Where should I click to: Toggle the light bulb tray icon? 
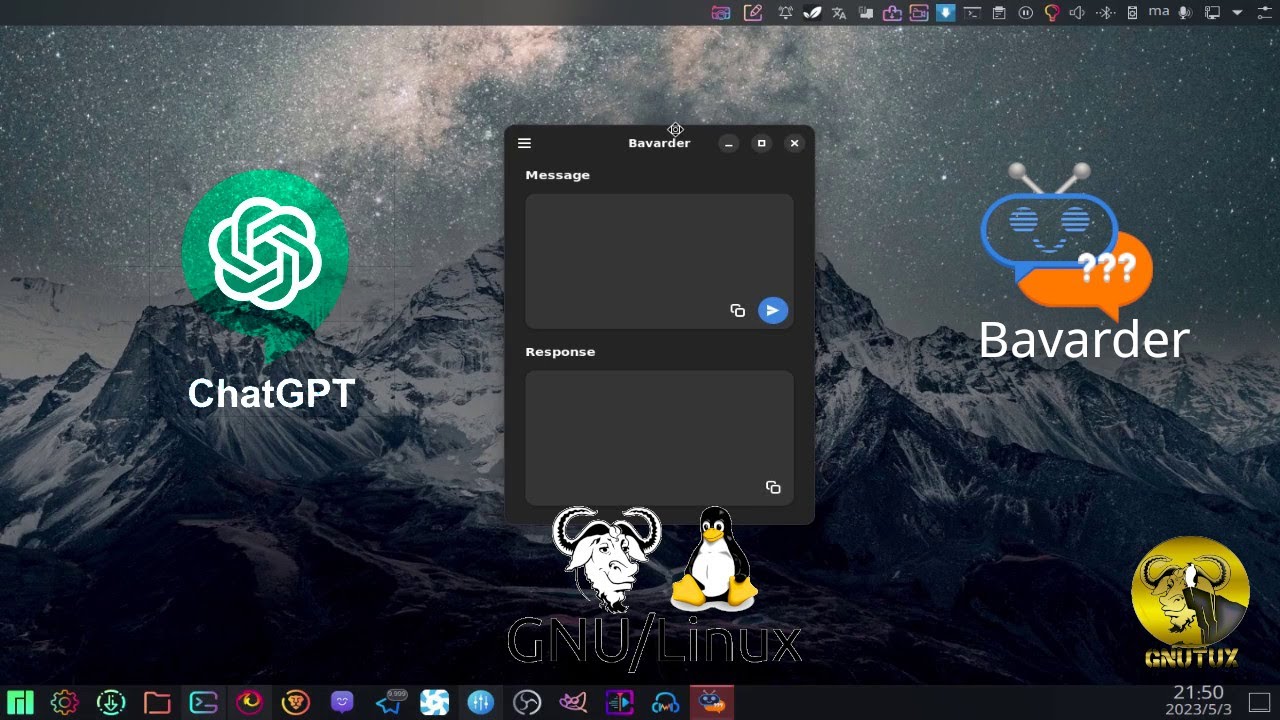1052,12
